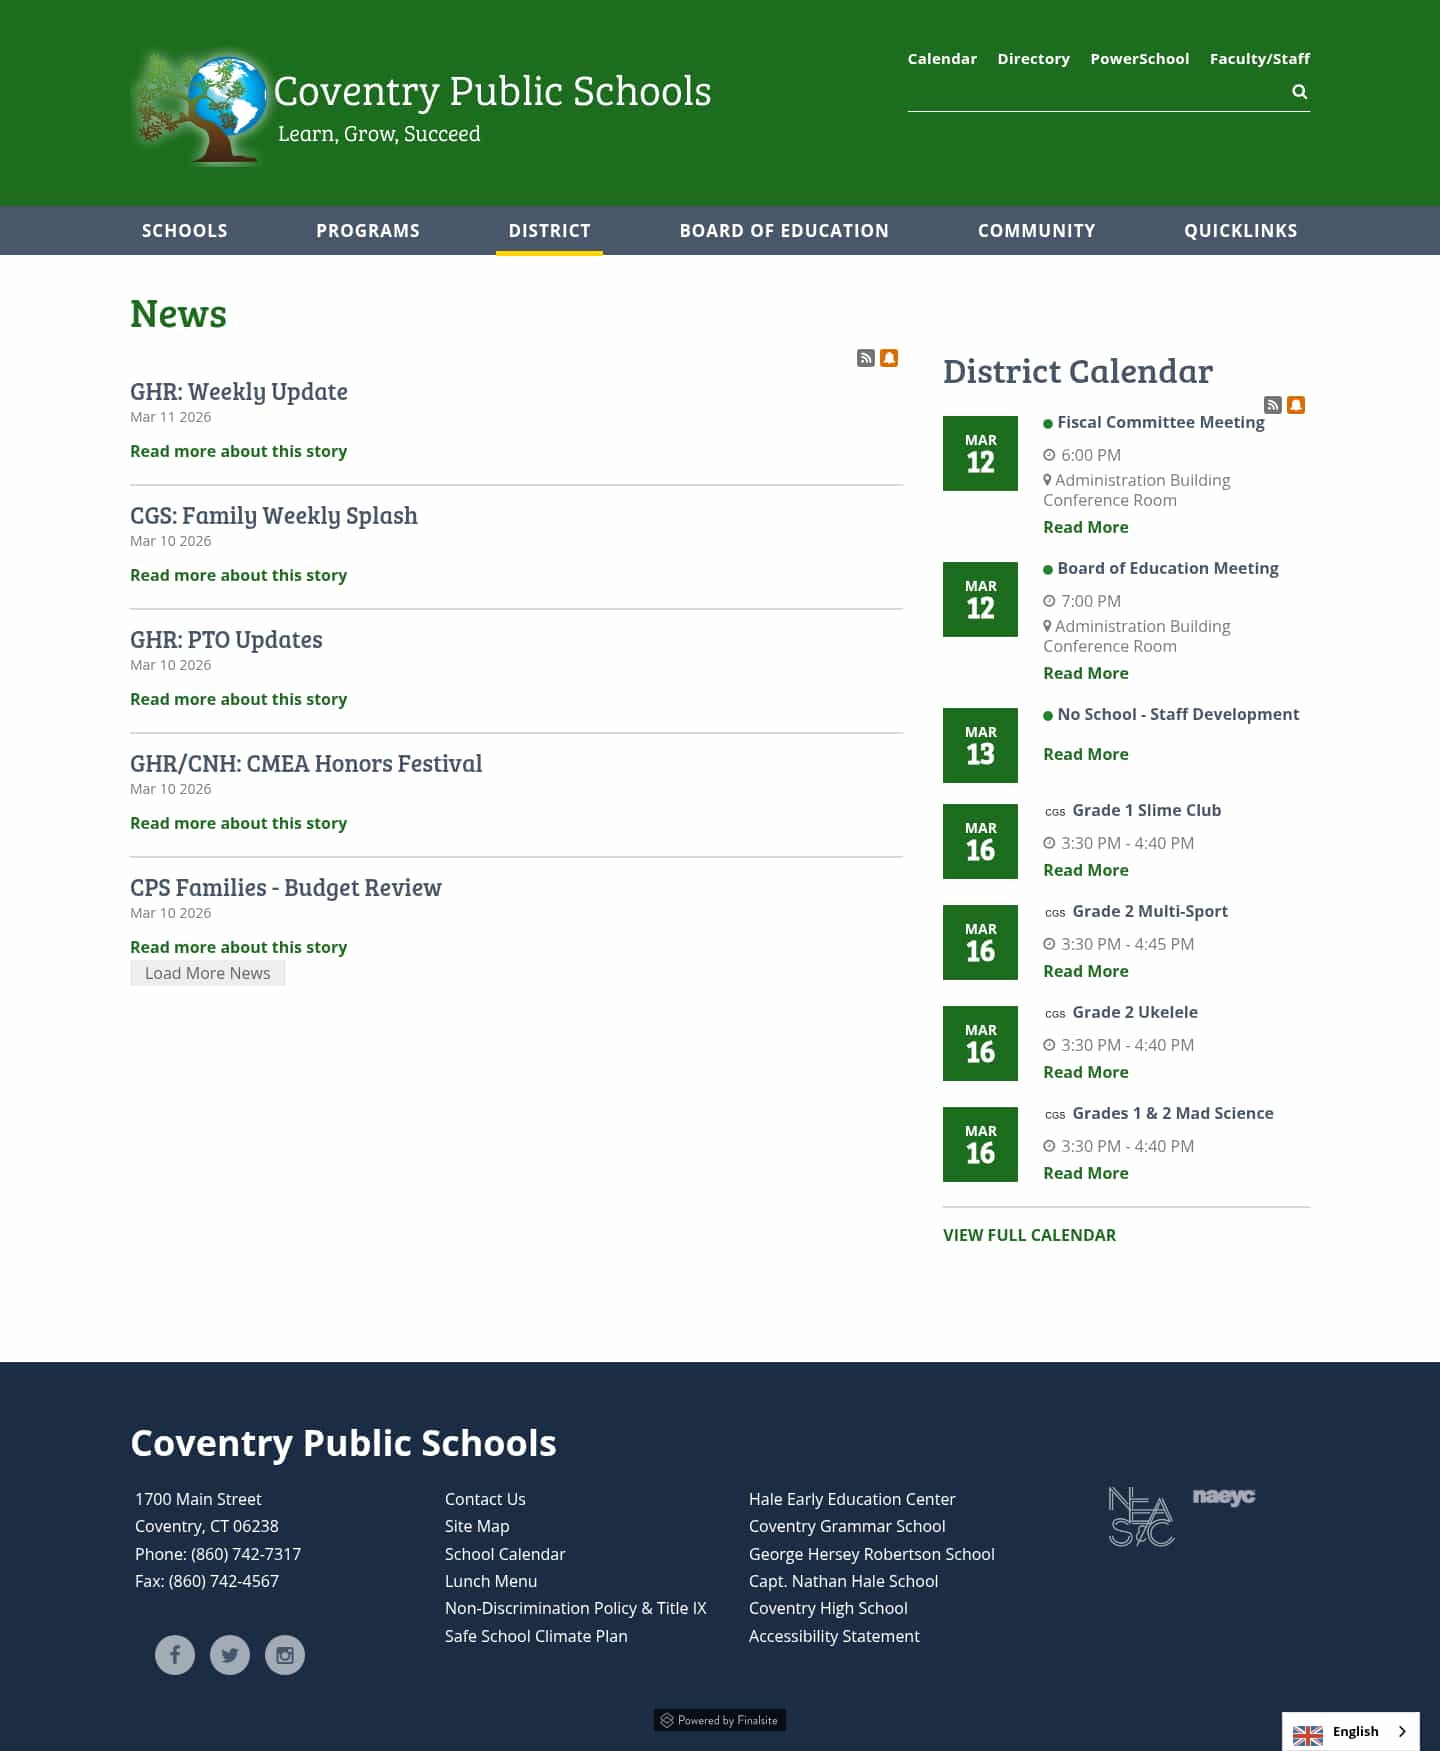Open the GHR/CNH: CMEA Honors Festival headline
This screenshot has height=1751, width=1440.
(x=306, y=764)
